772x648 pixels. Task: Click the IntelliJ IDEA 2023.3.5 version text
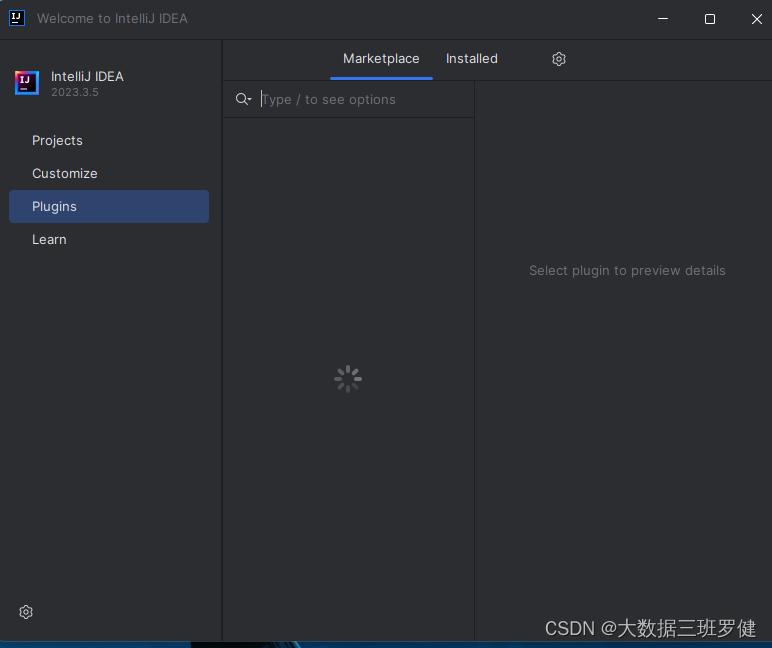(x=75, y=92)
